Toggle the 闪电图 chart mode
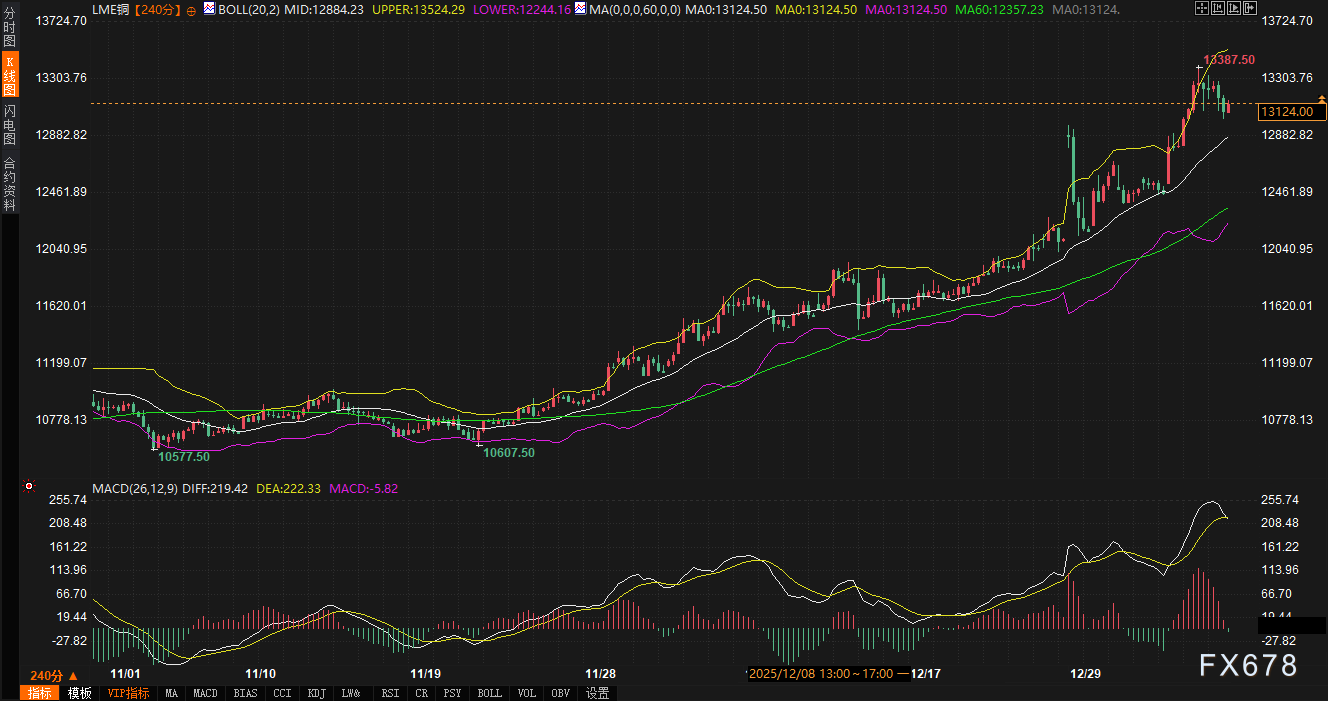The width and height of the screenshot is (1328, 701). (9, 124)
